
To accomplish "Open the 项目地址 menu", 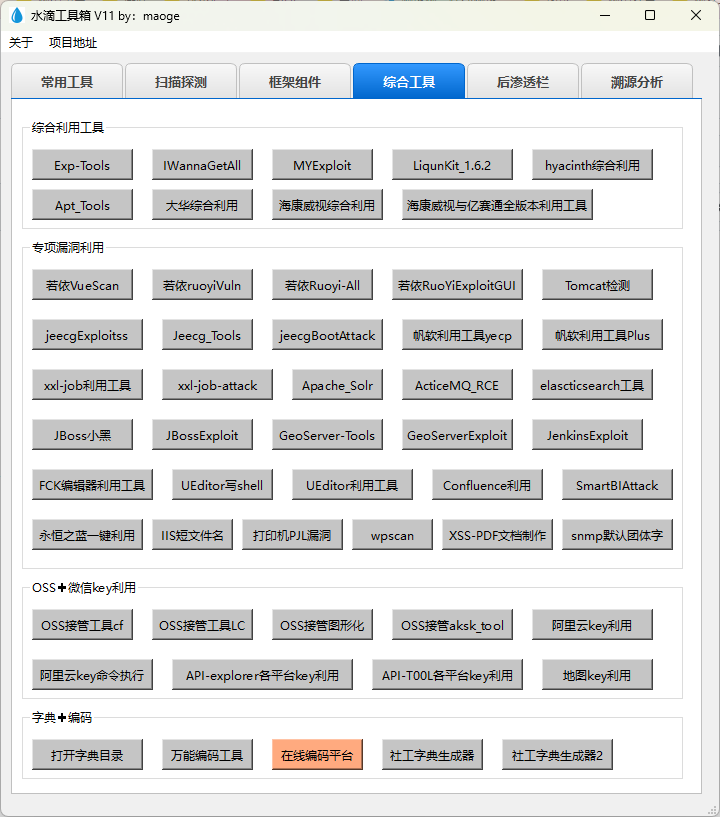I will [73, 43].
